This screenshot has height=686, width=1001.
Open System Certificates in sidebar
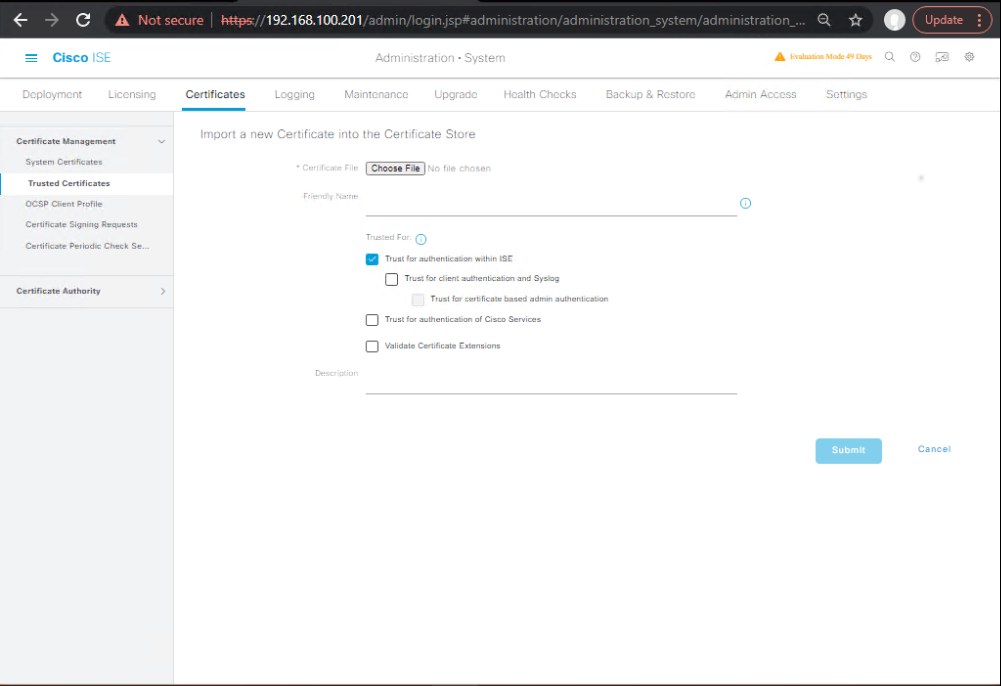64,162
